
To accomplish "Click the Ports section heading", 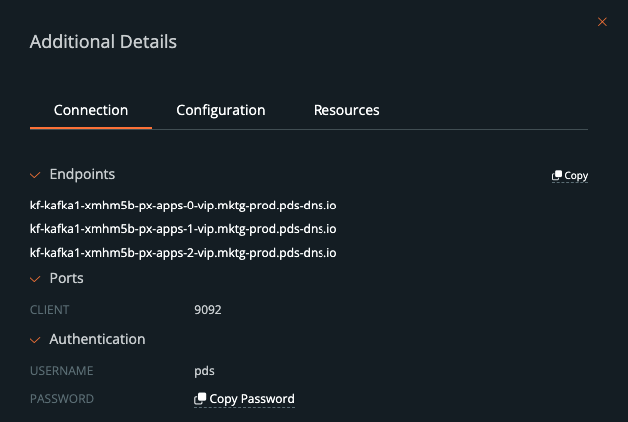I will coord(67,278).
